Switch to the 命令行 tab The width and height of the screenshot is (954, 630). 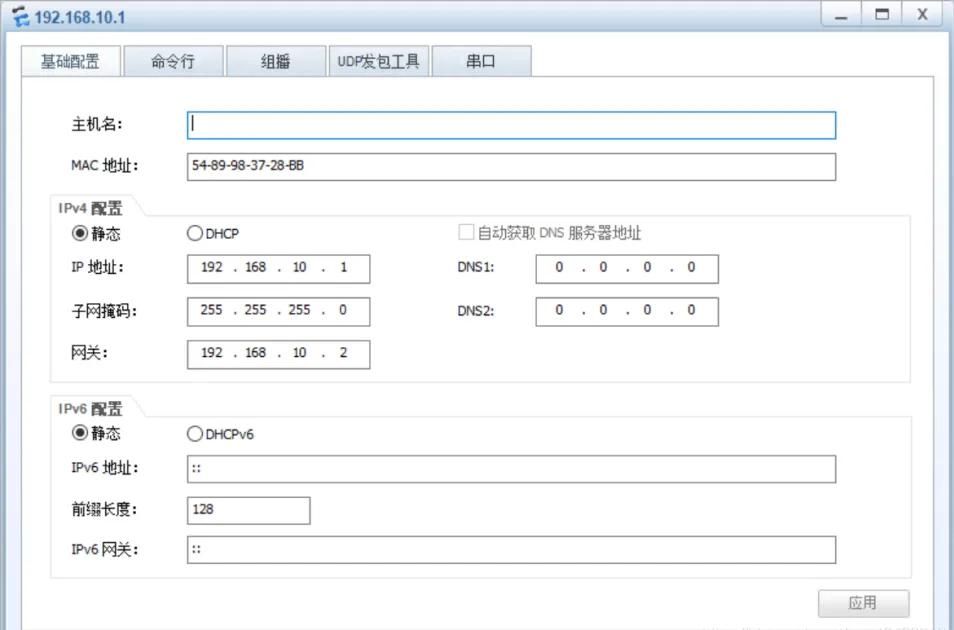click(x=173, y=62)
